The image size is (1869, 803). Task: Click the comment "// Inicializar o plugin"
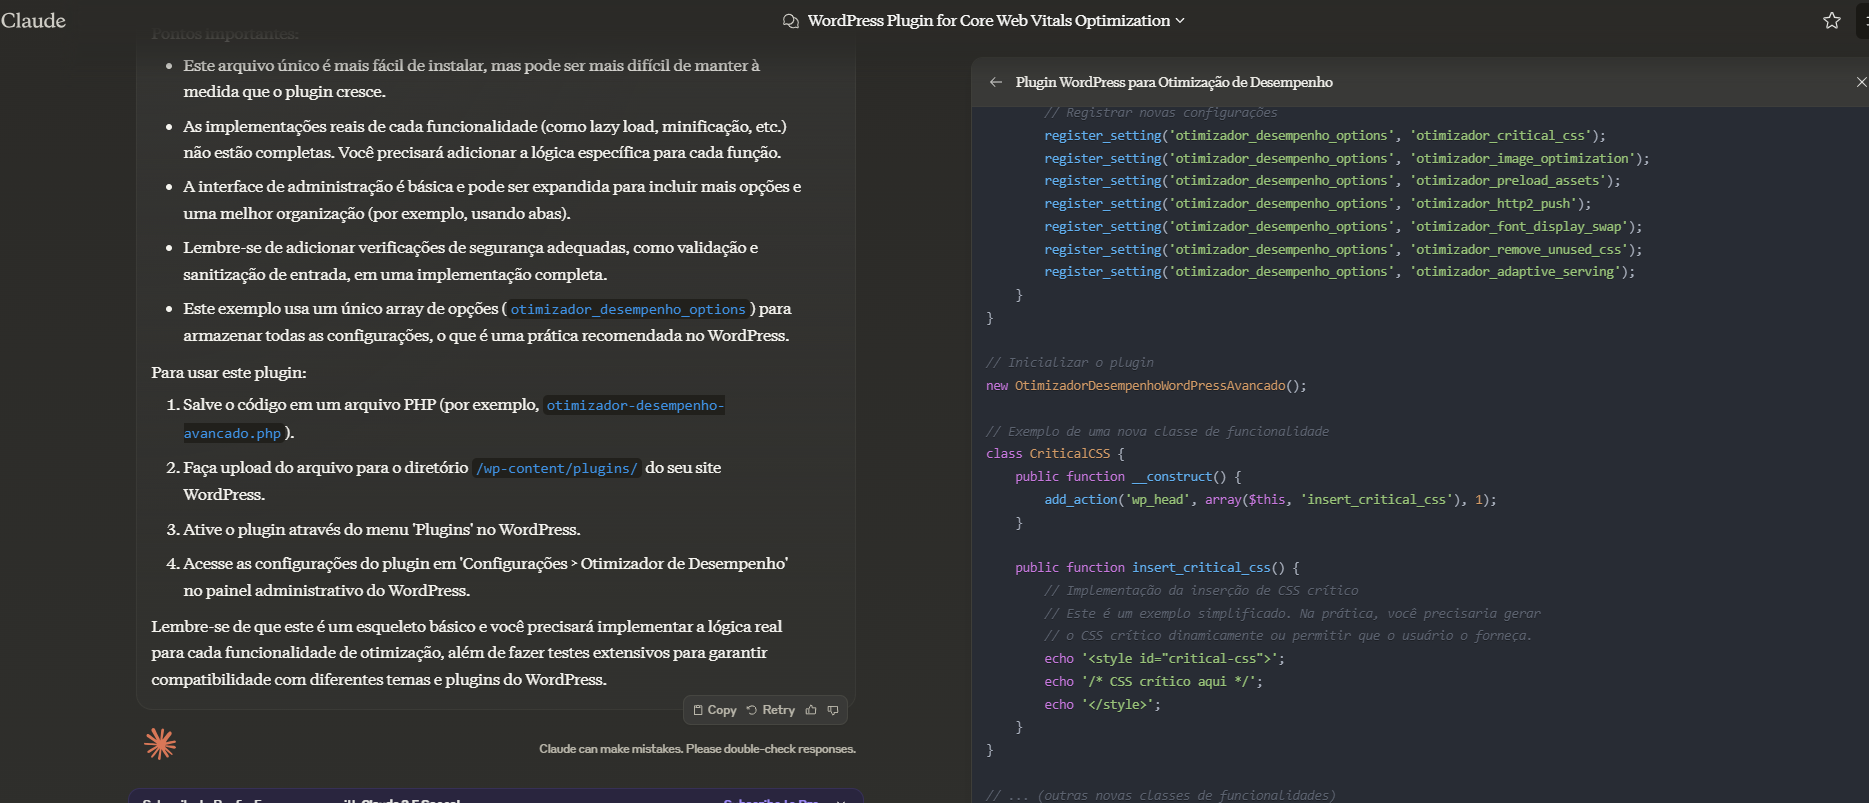1070,363
